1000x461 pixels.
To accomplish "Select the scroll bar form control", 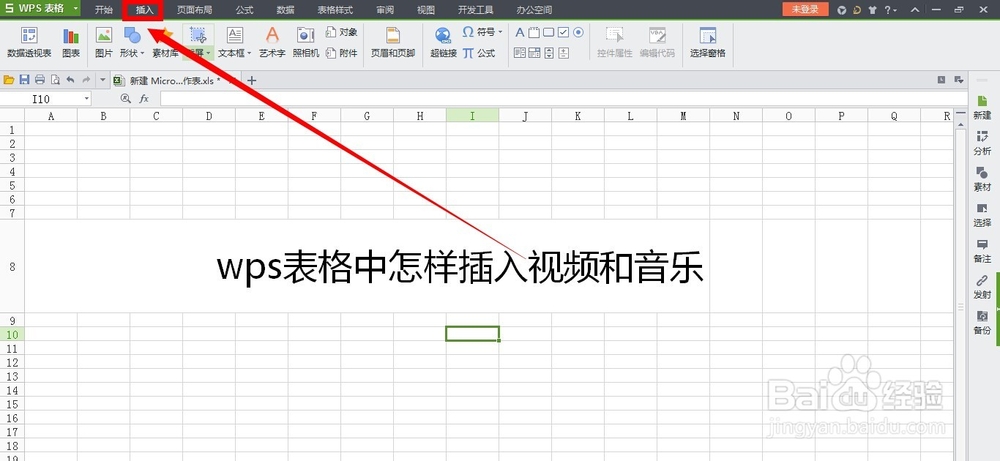I will point(550,53).
